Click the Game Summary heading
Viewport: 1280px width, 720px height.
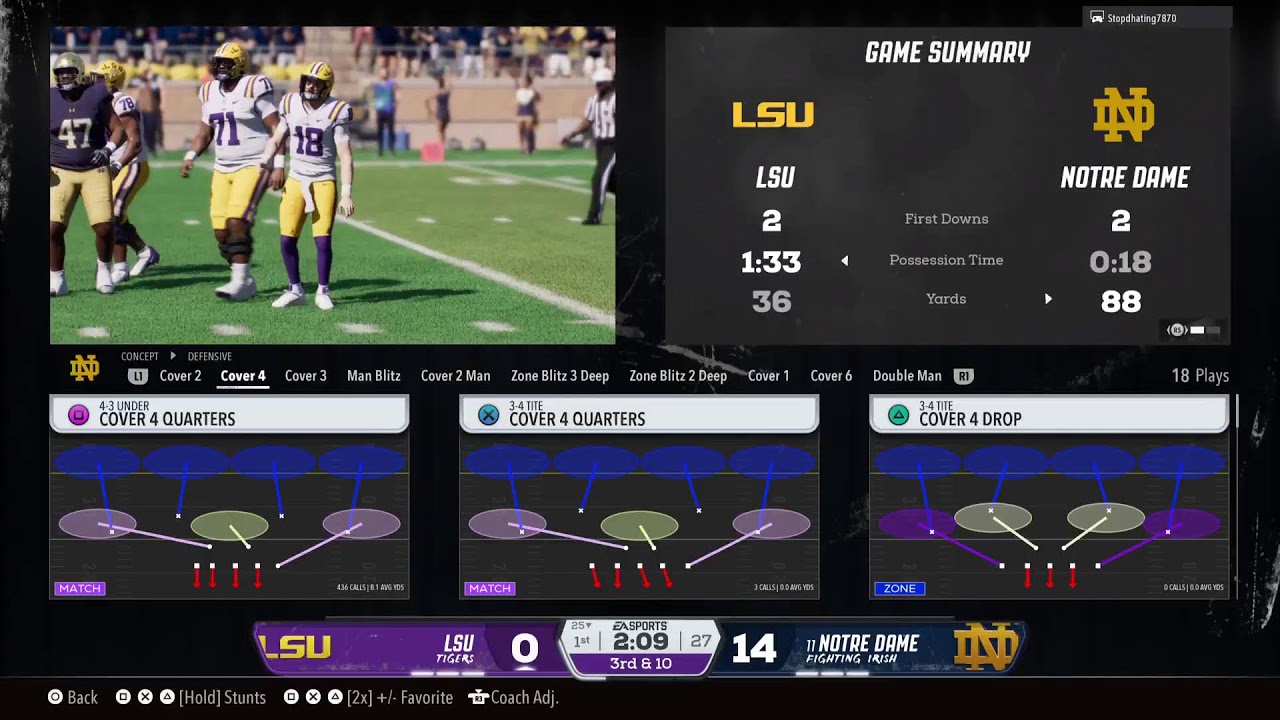tap(947, 52)
